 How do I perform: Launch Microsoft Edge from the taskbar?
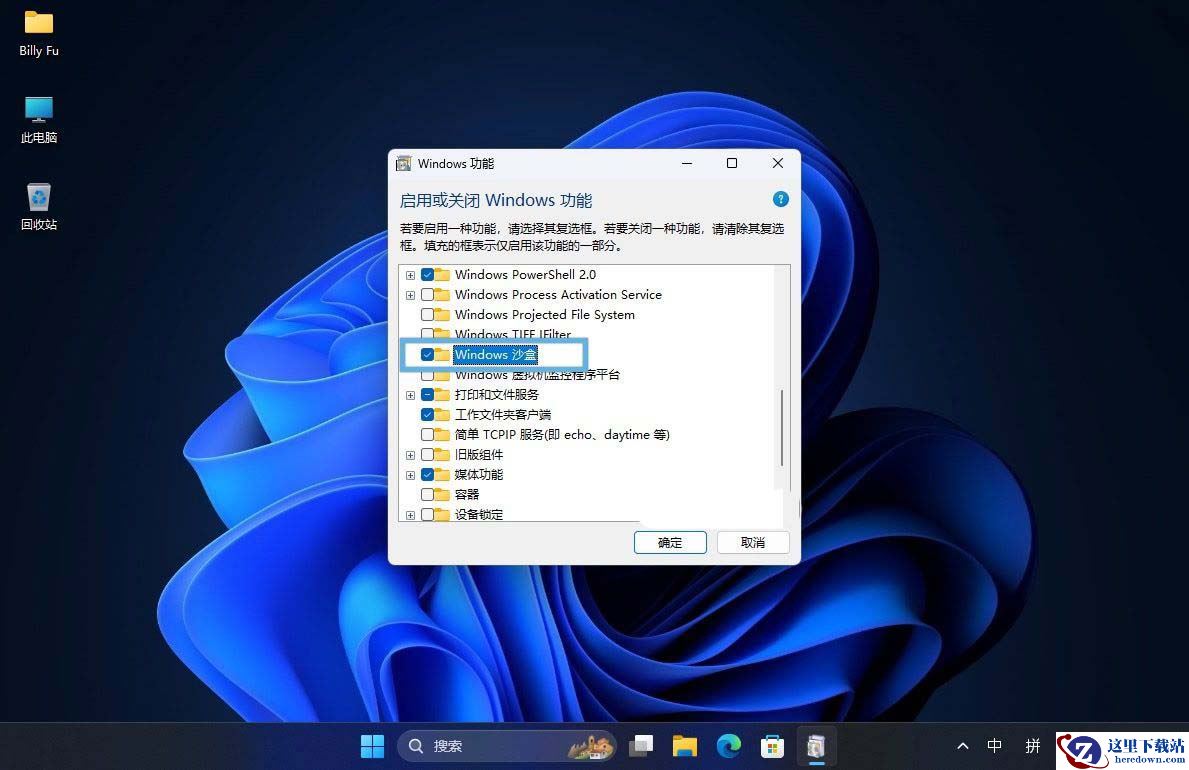click(x=729, y=746)
